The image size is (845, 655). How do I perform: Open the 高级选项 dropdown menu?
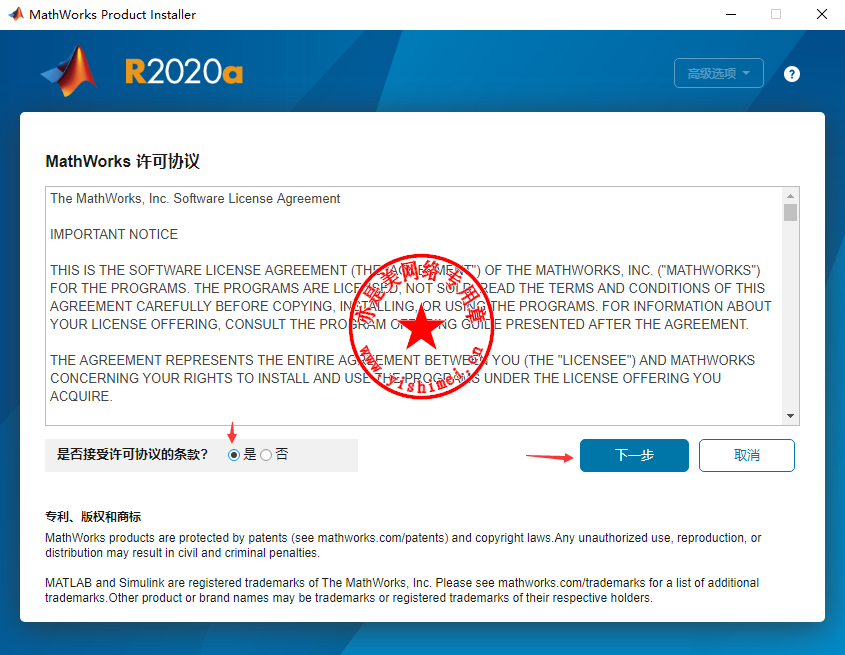(x=719, y=73)
